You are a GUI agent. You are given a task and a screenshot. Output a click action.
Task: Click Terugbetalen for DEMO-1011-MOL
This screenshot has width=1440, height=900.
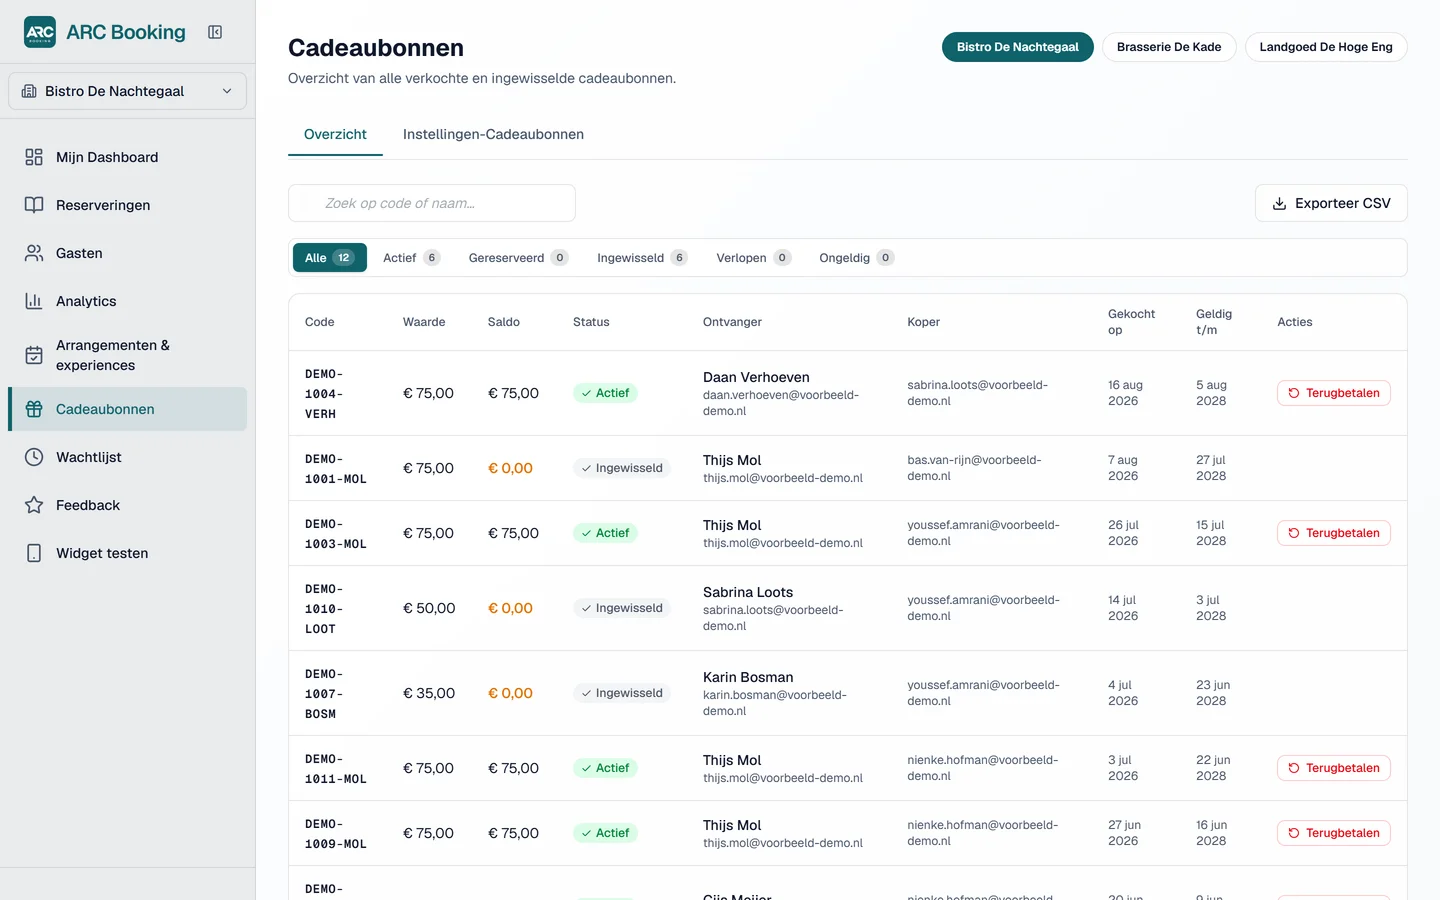(1334, 768)
